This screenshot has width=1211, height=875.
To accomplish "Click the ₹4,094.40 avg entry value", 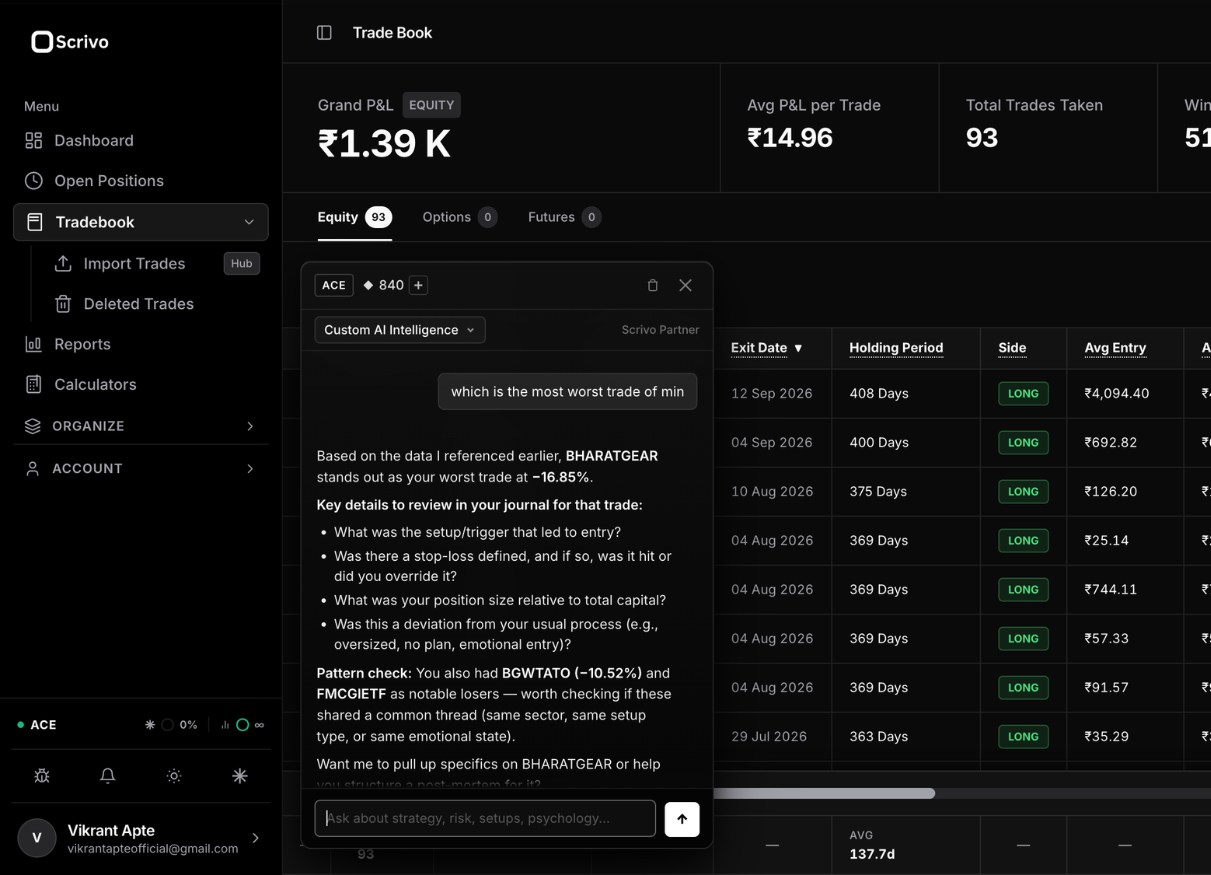I will 1117,394.
